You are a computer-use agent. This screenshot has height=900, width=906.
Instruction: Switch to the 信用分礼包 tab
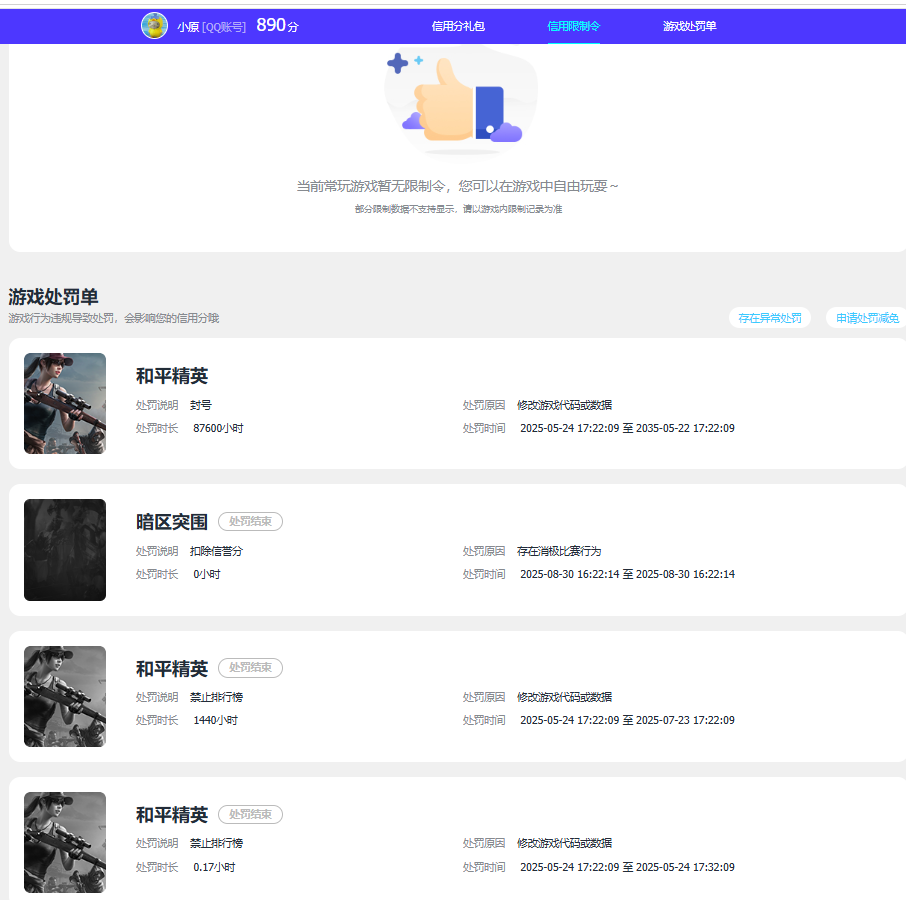(x=458, y=26)
